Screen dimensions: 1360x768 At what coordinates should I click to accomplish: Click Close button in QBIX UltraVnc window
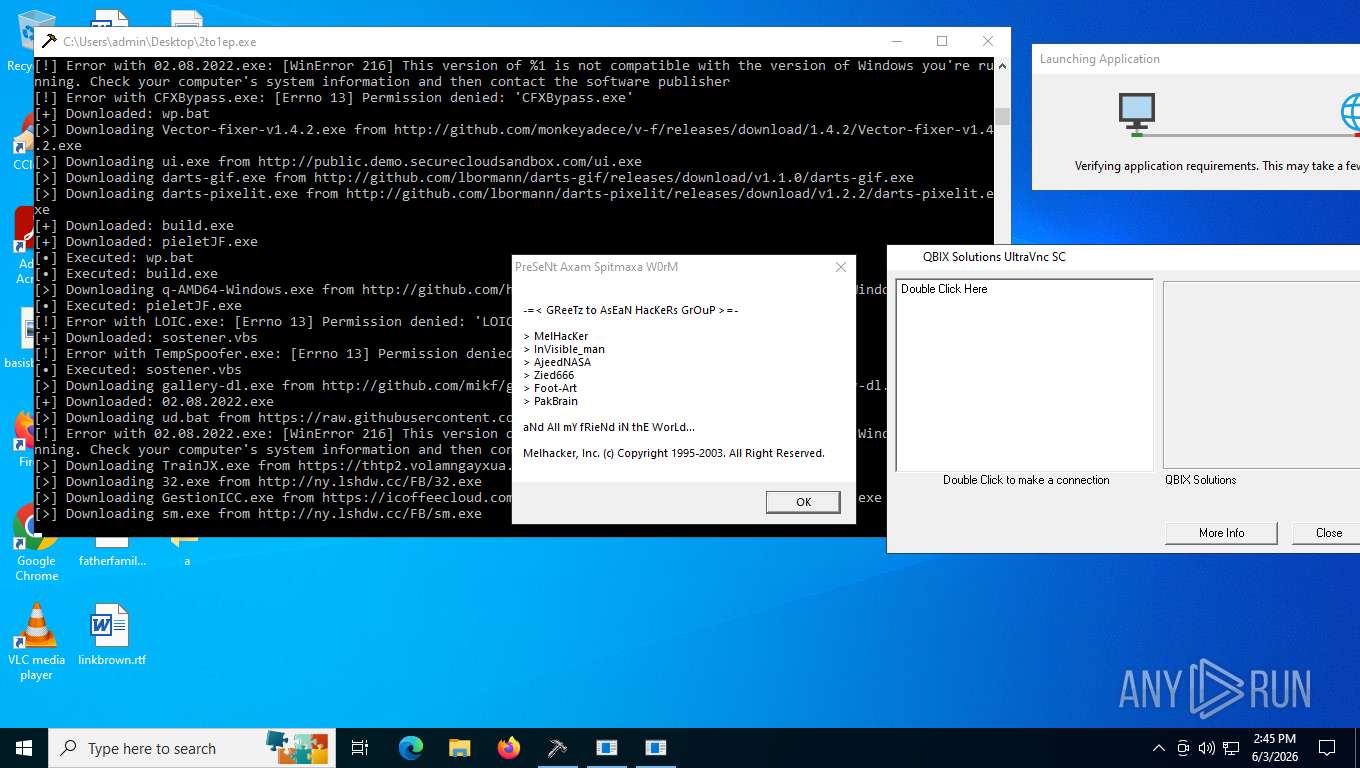tap(1328, 533)
